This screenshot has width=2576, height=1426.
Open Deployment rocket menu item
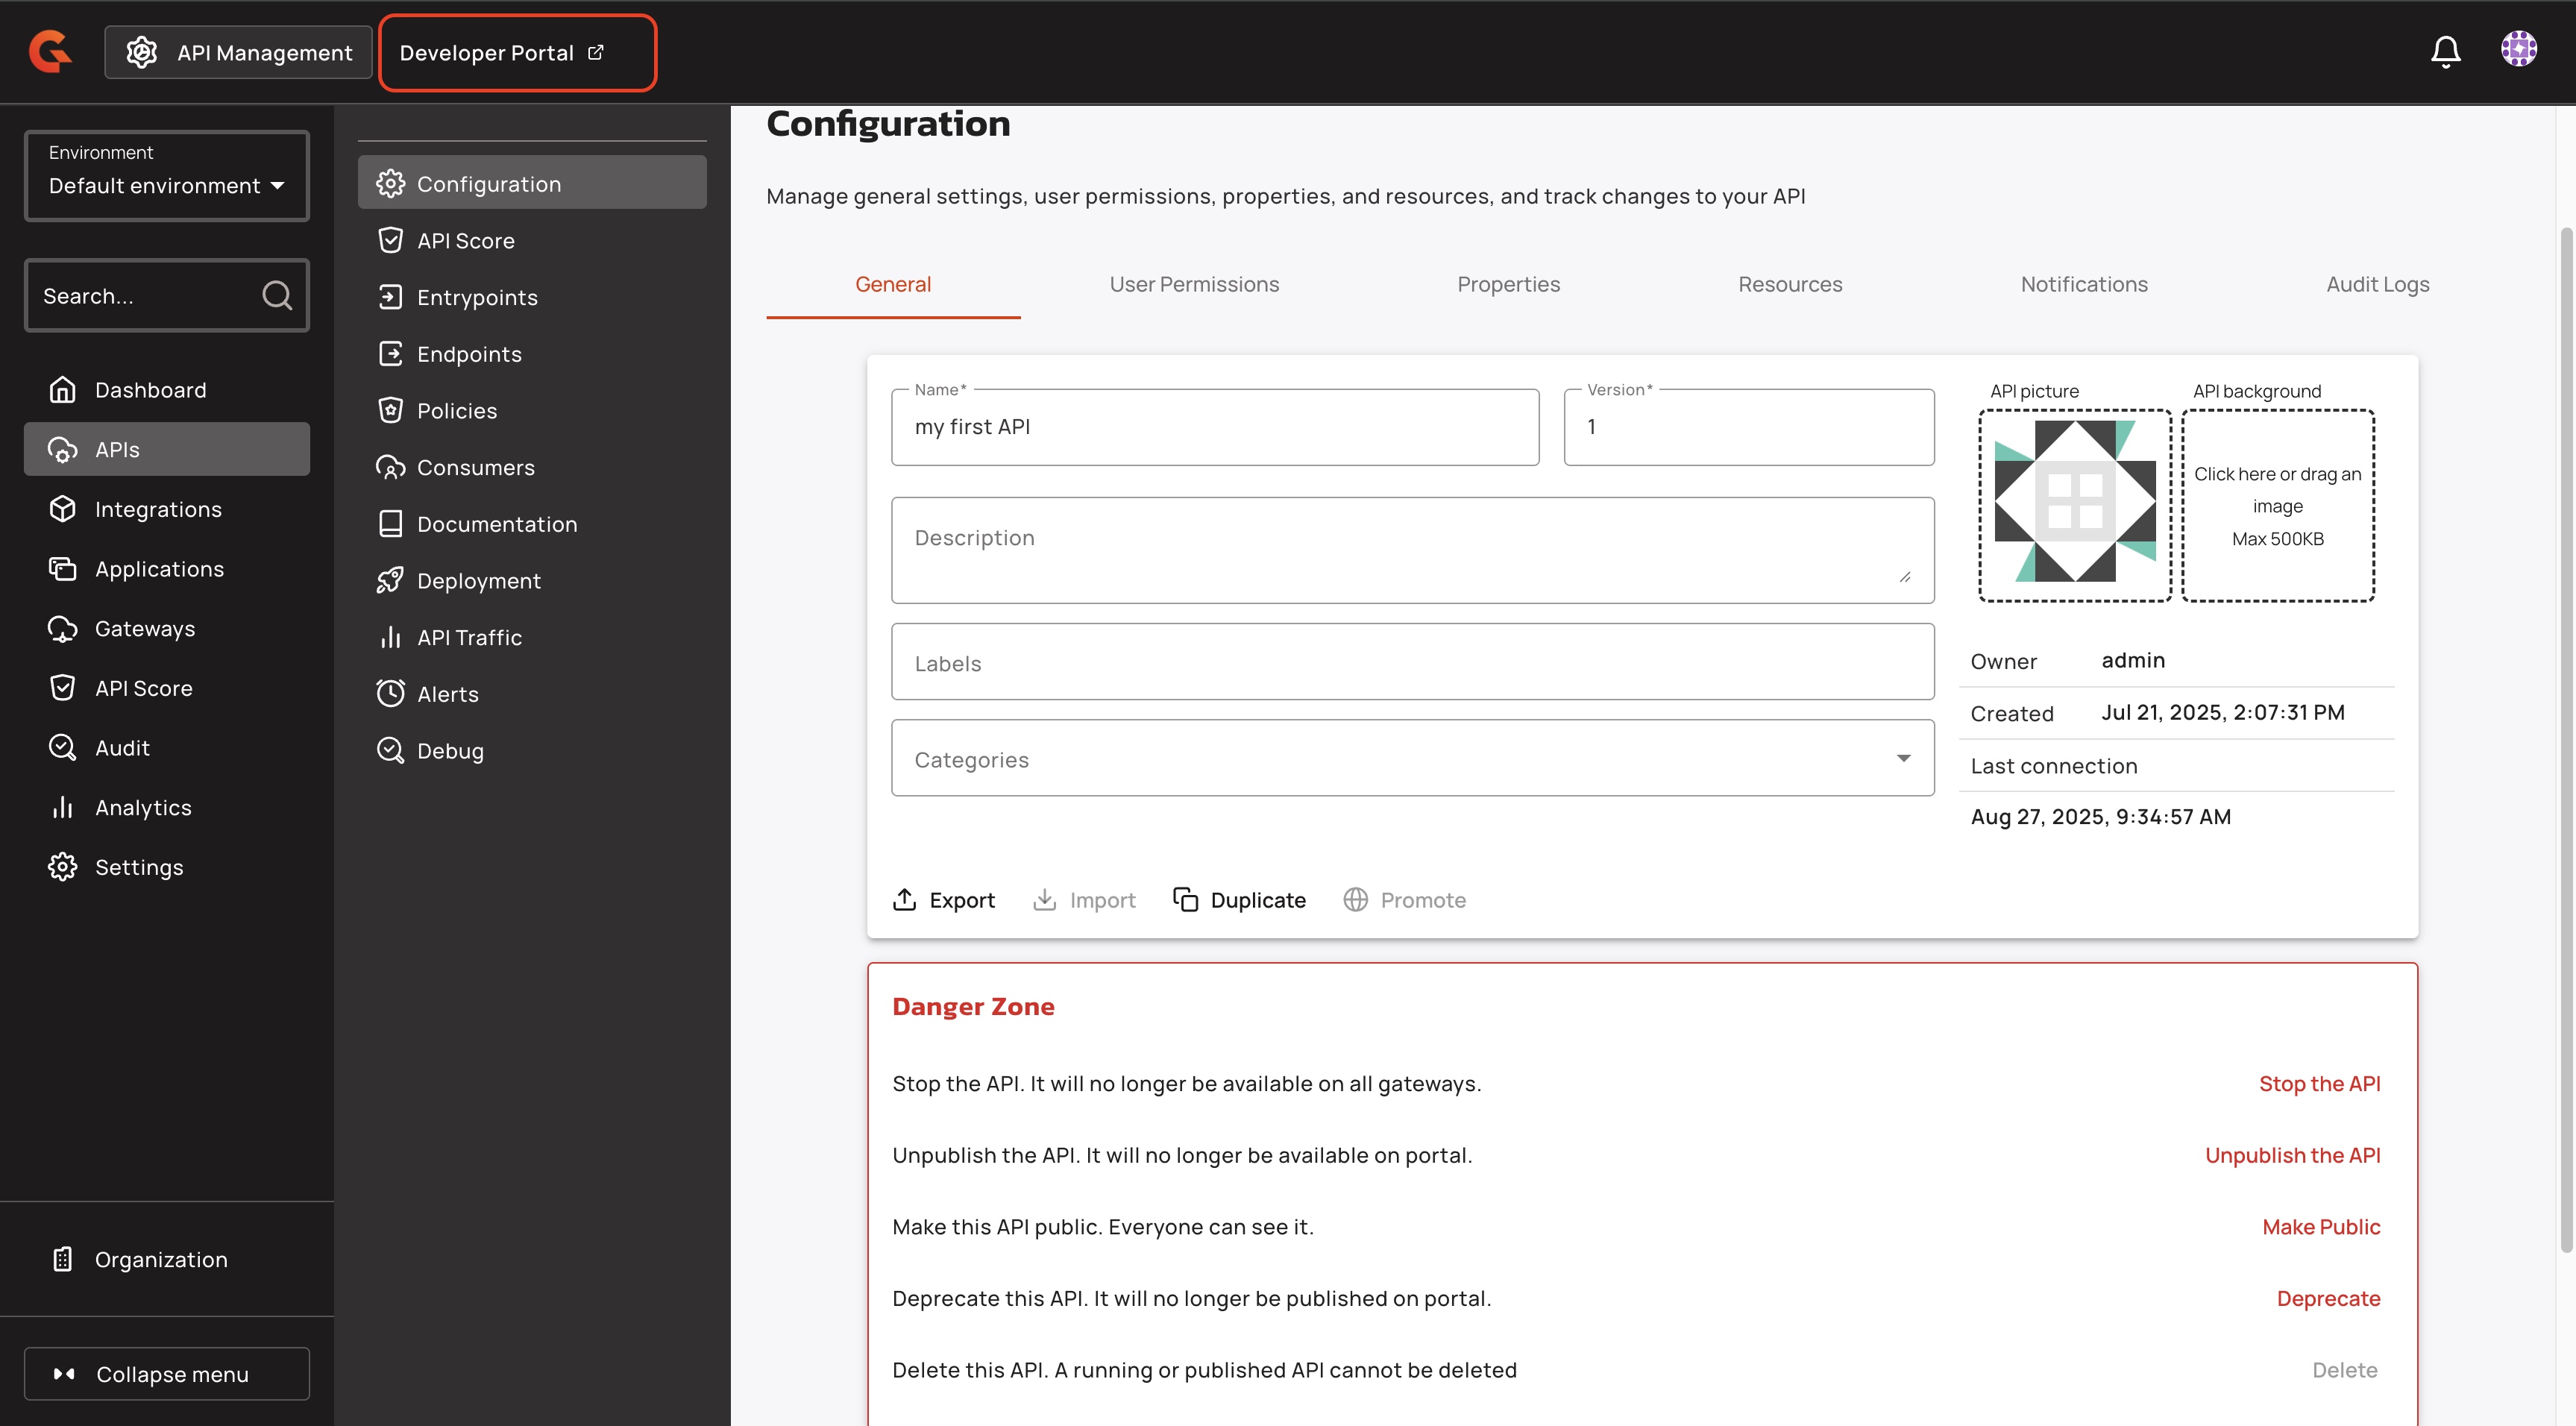tap(478, 581)
